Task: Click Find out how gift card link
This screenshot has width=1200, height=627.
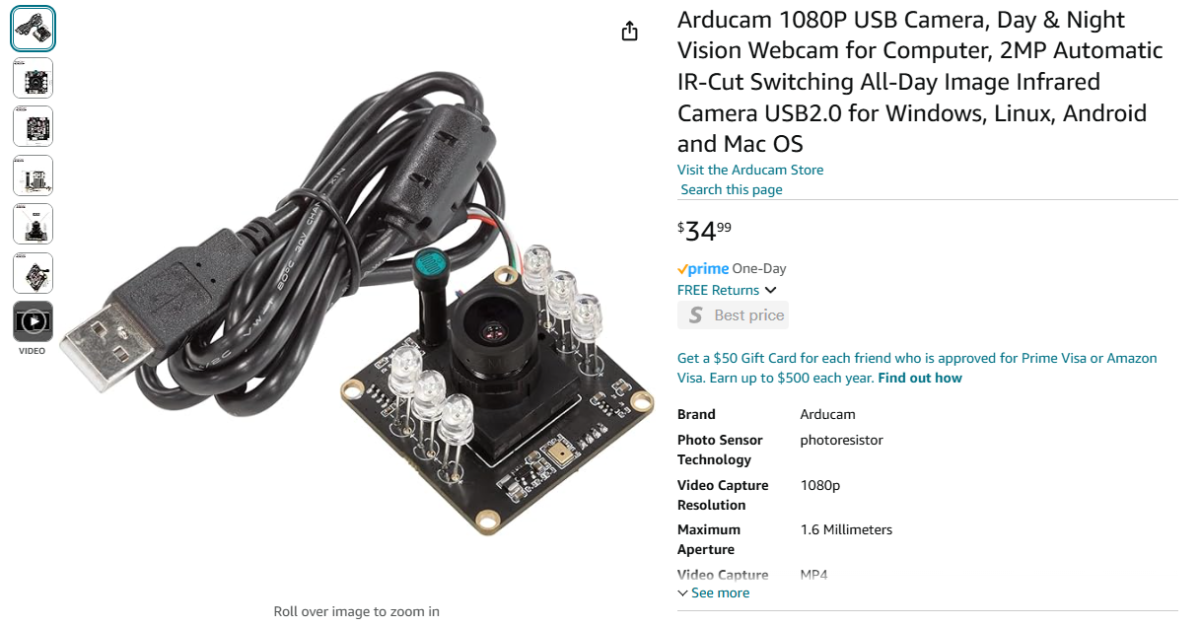Action: (920, 378)
